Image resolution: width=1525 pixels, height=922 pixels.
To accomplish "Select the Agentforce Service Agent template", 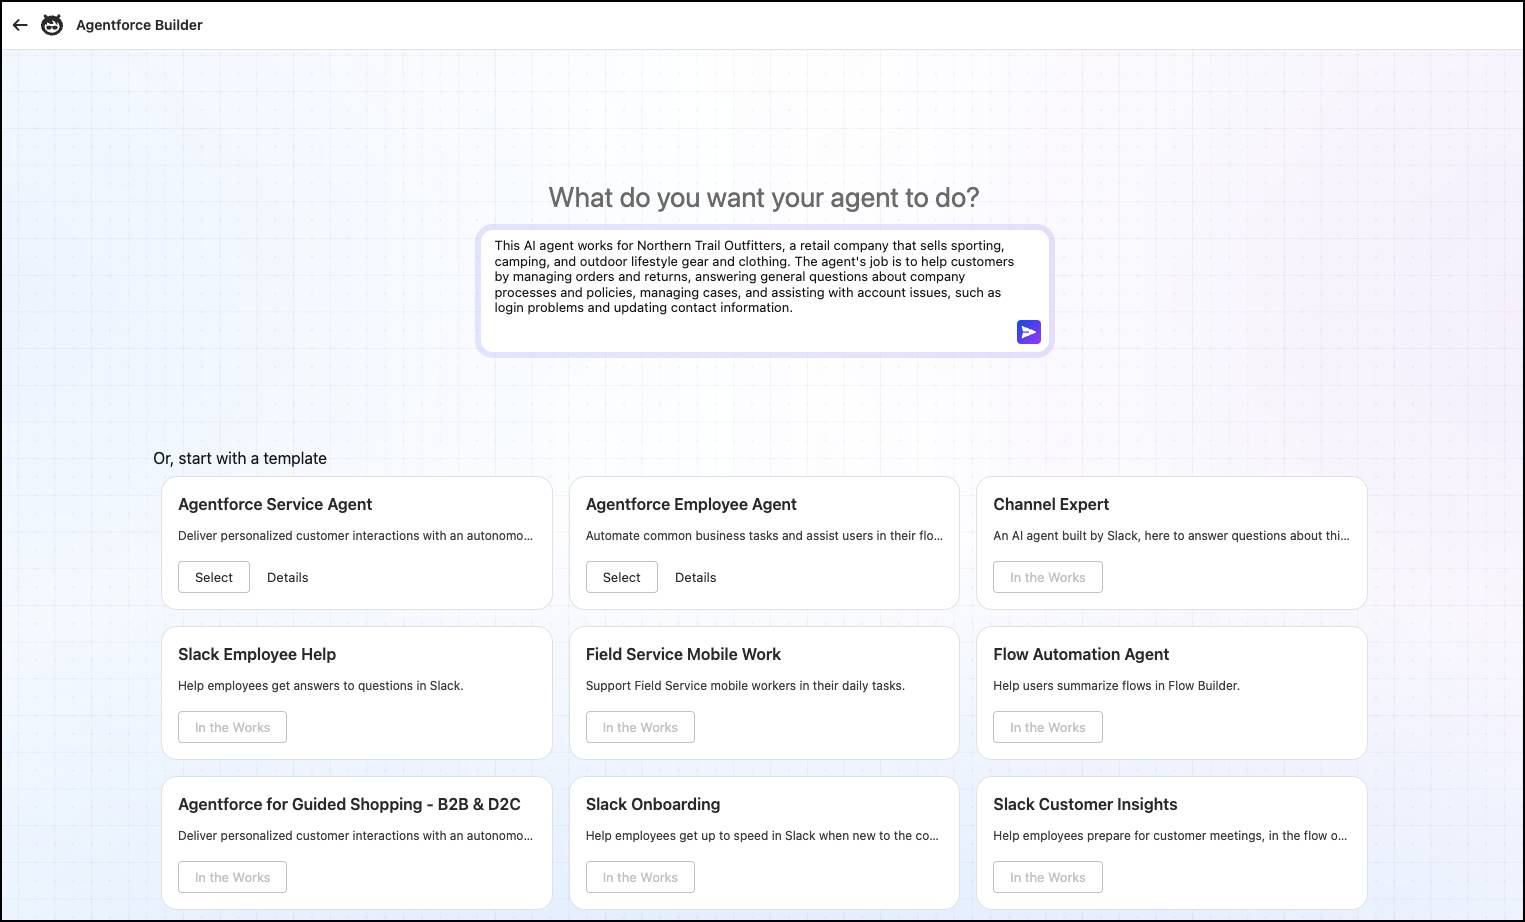I will 214,577.
